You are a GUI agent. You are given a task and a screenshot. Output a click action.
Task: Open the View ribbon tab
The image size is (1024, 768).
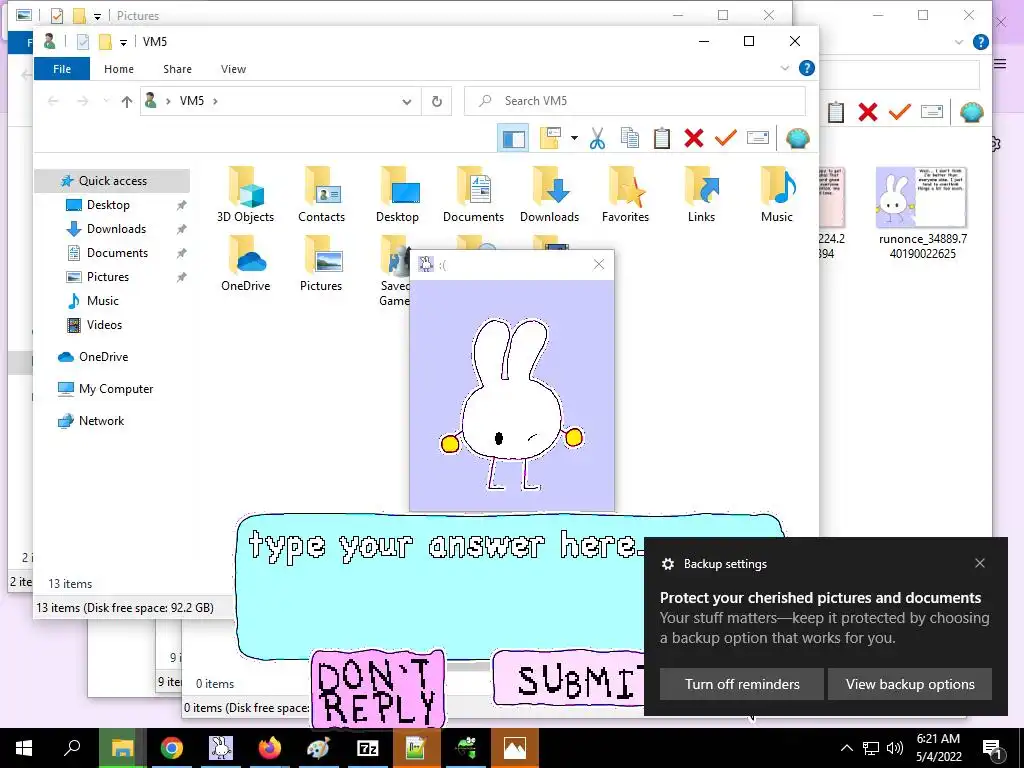click(x=233, y=69)
